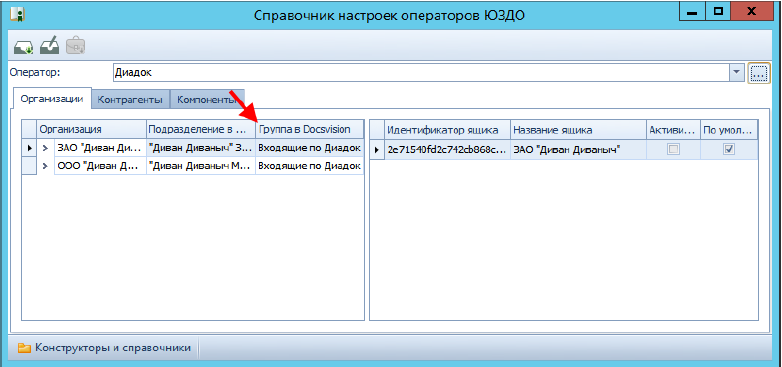Sort by the Организация column header
The height and width of the screenshot is (367, 782).
92,130
